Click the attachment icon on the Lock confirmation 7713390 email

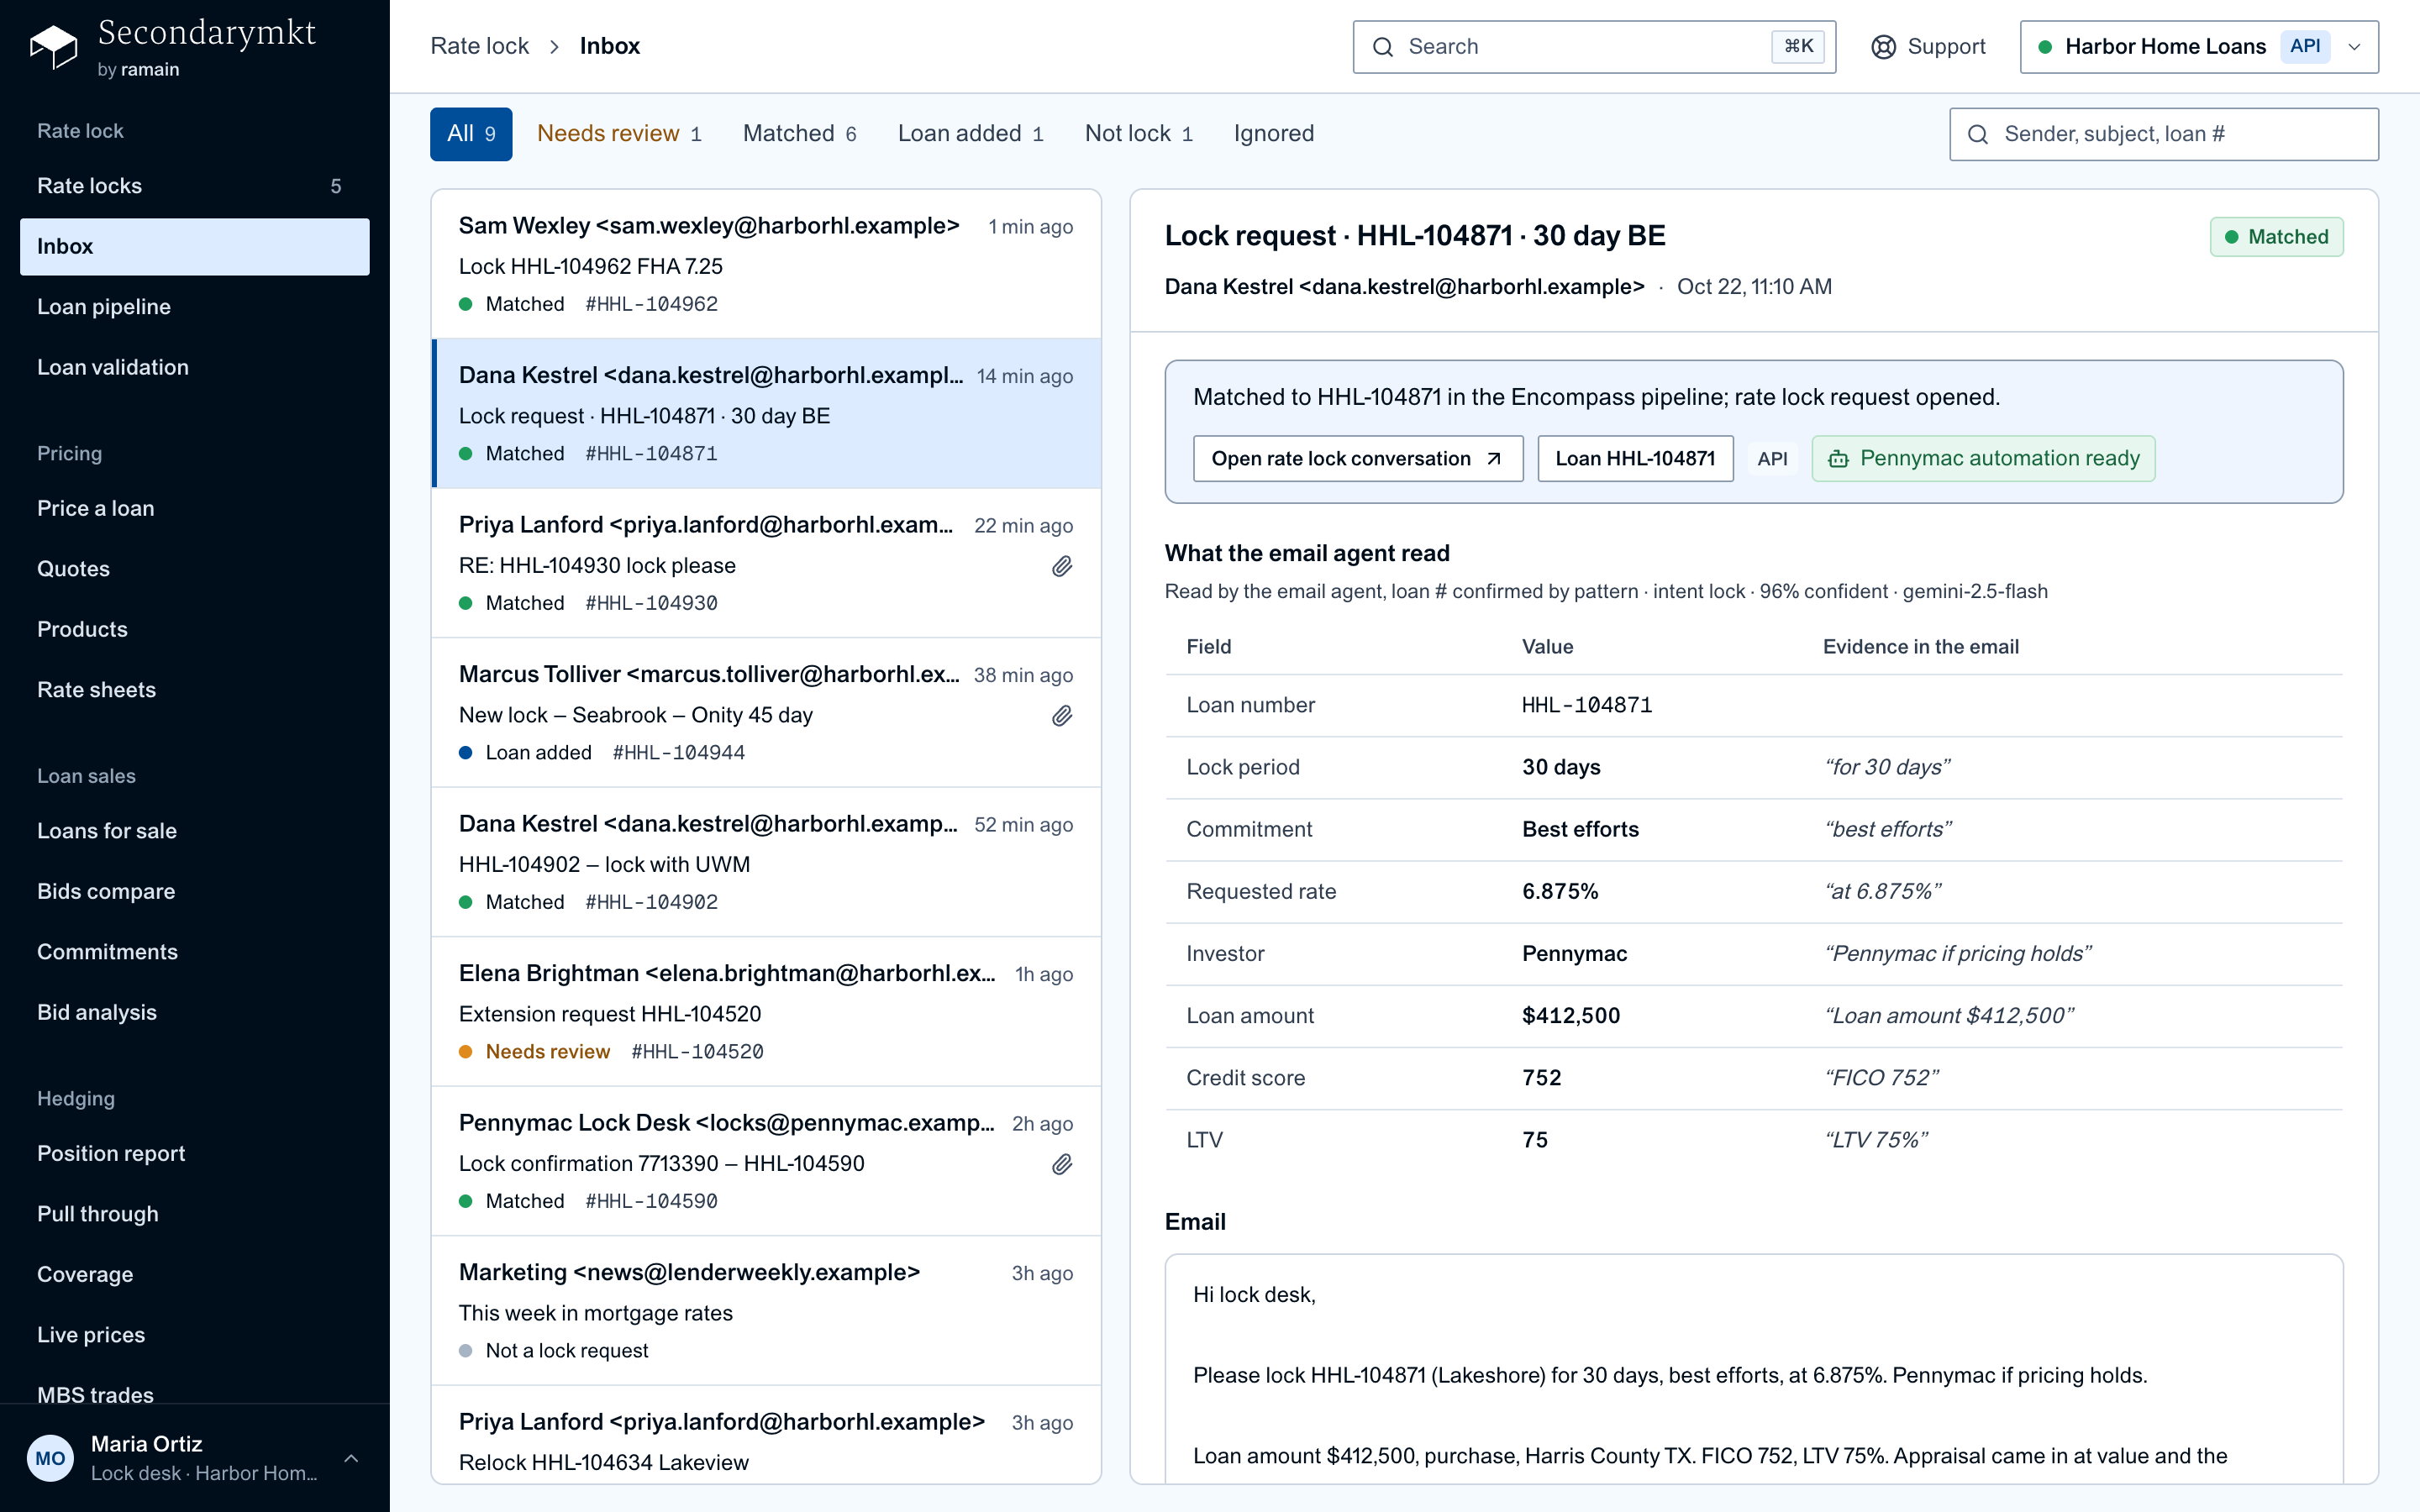pos(1062,1164)
